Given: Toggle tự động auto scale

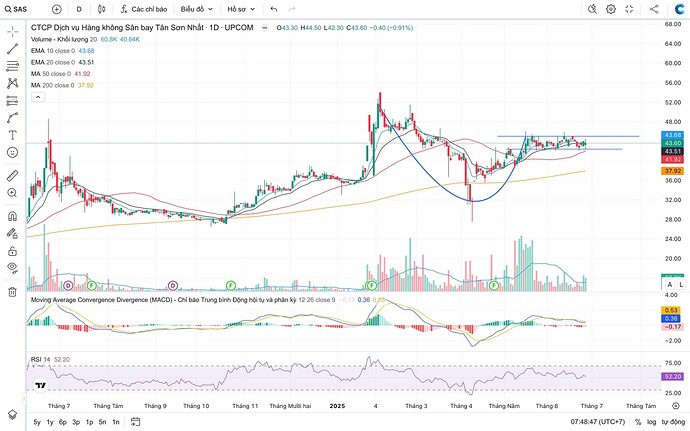Looking at the screenshot, I should pyautogui.click(x=672, y=422).
